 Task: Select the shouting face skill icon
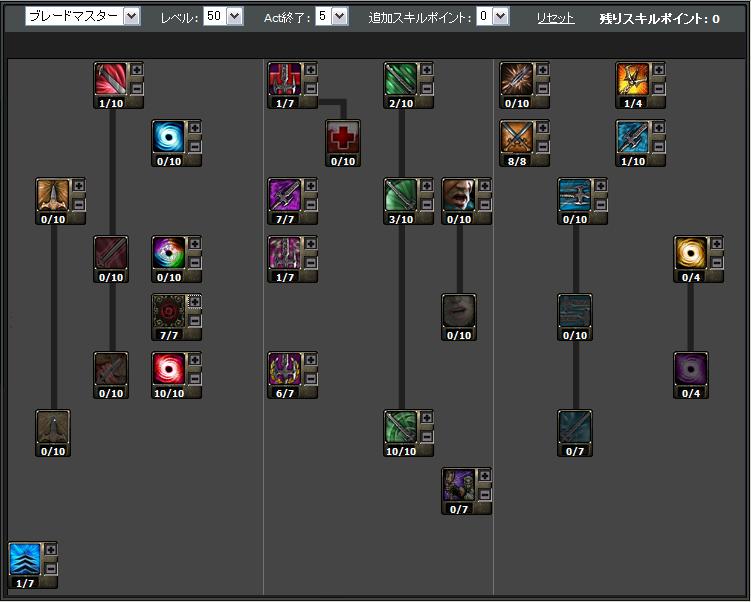click(x=458, y=195)
